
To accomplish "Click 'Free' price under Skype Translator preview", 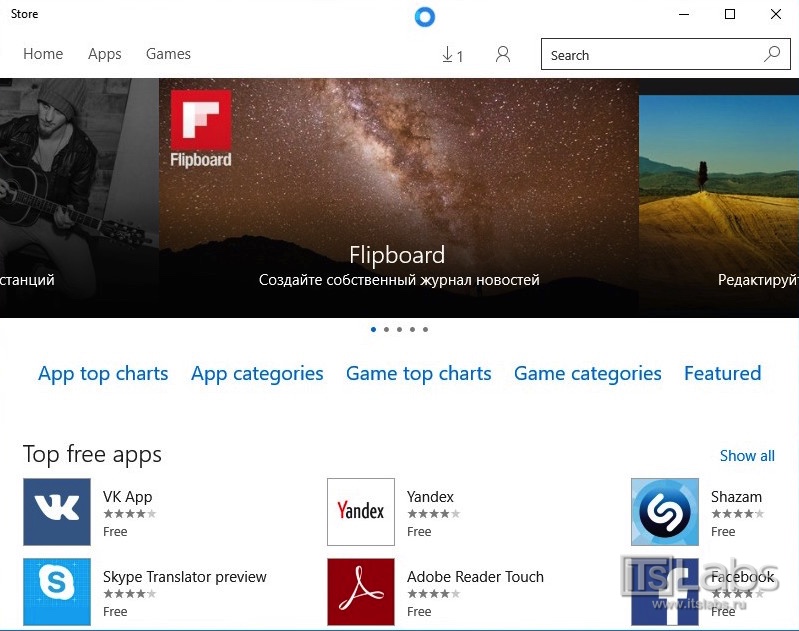I will click(x=115, y=612).
